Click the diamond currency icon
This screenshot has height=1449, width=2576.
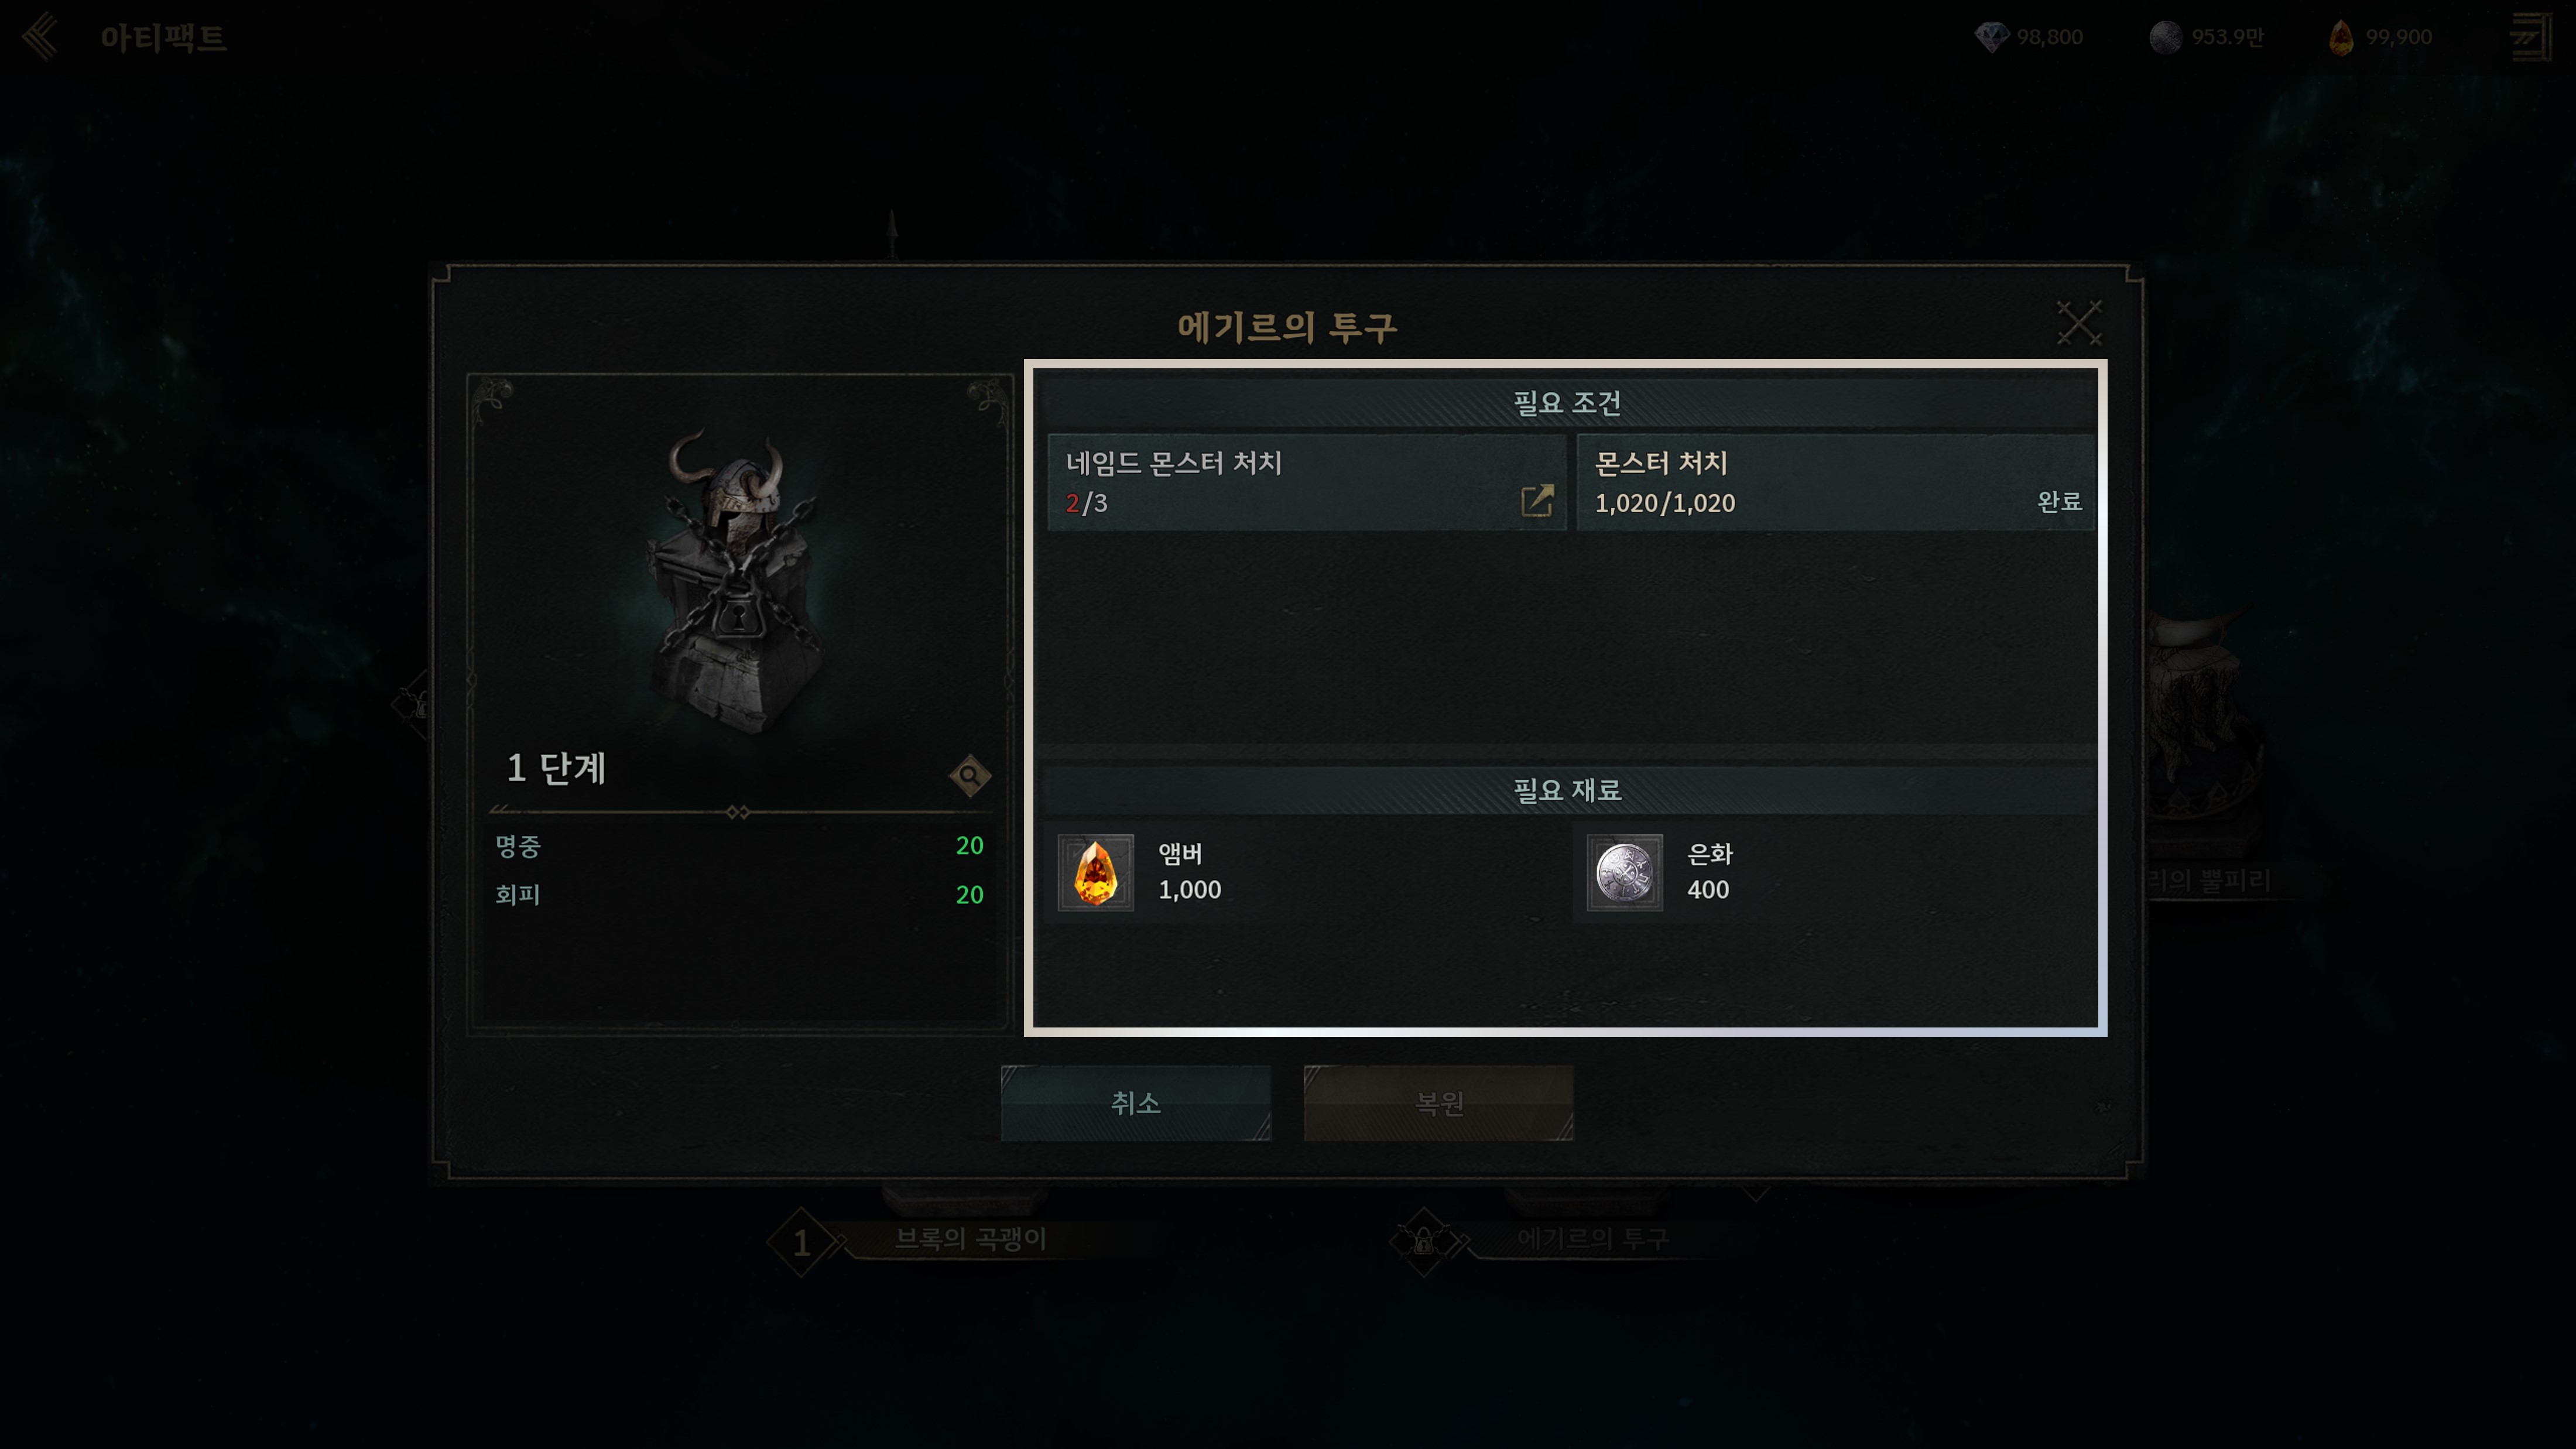coord(1991,37)
